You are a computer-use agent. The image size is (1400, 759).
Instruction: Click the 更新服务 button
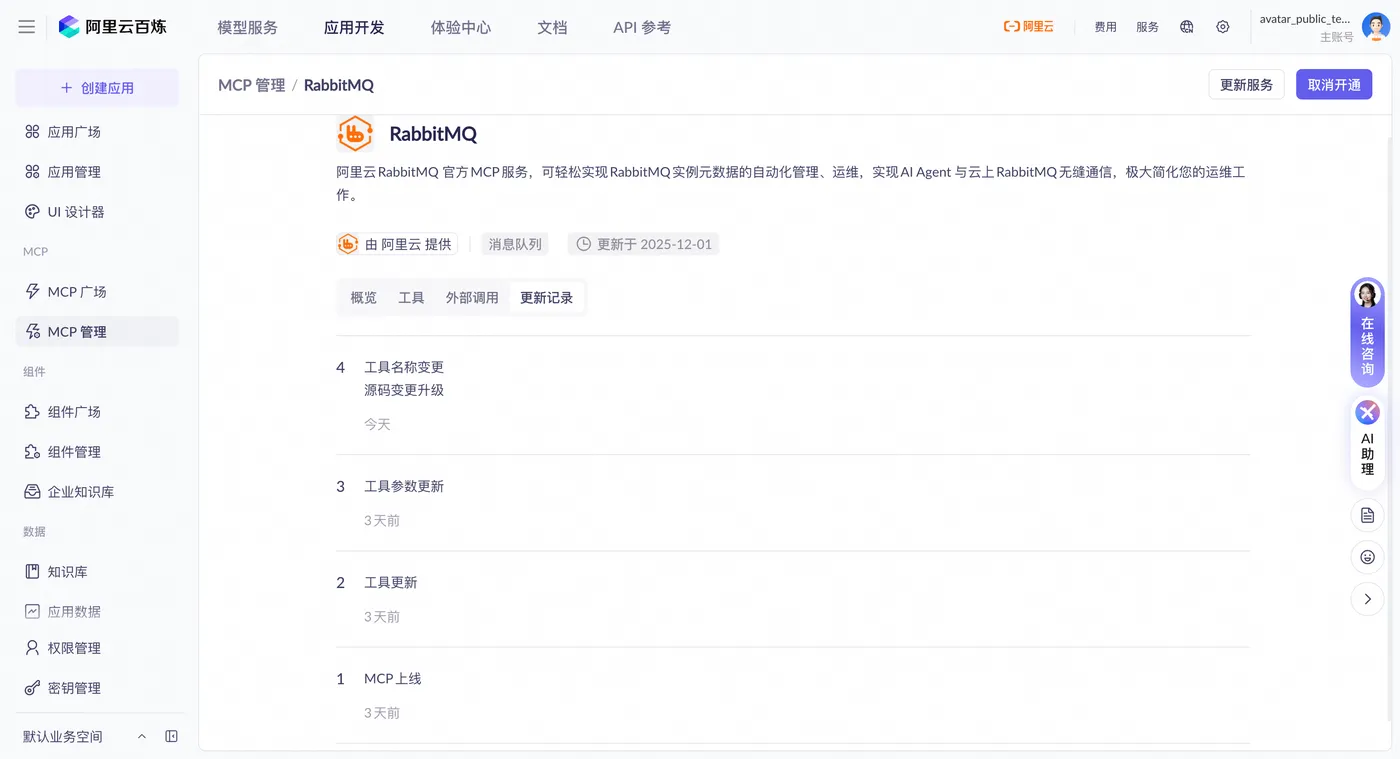click(x=1246, y=85)
